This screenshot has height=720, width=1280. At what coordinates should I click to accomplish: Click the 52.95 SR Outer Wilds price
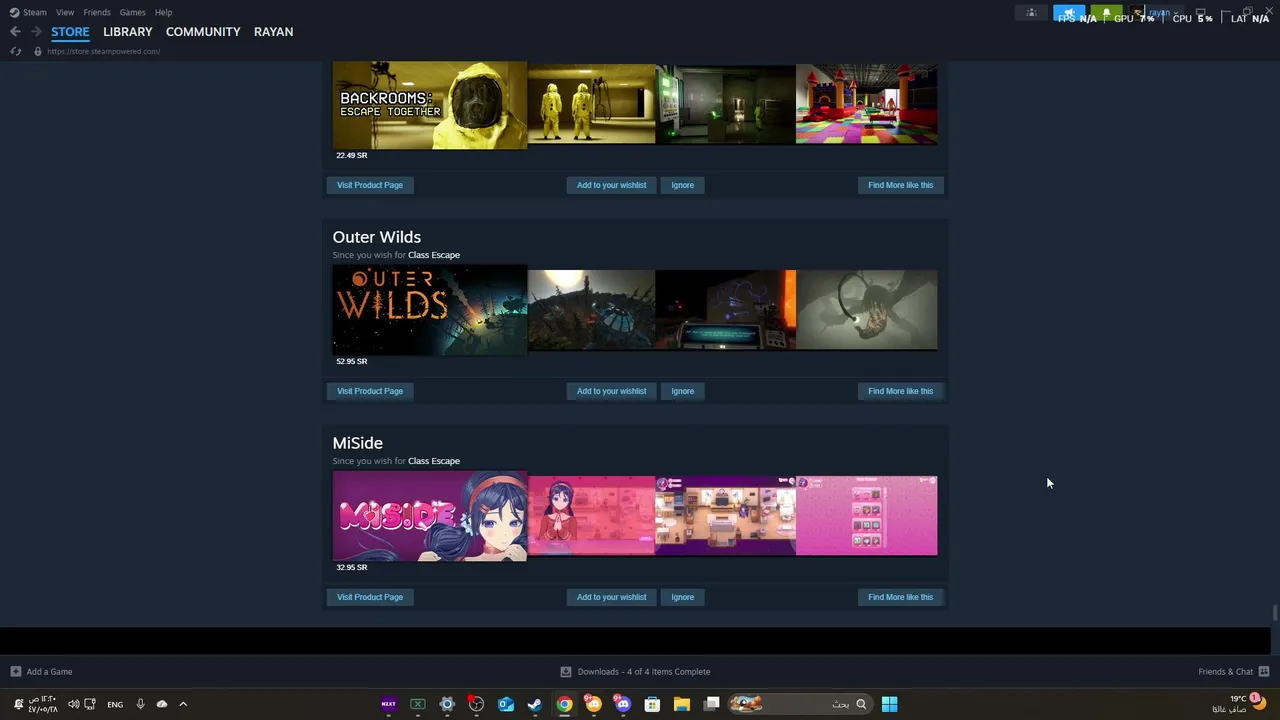[x=351, y=361]
